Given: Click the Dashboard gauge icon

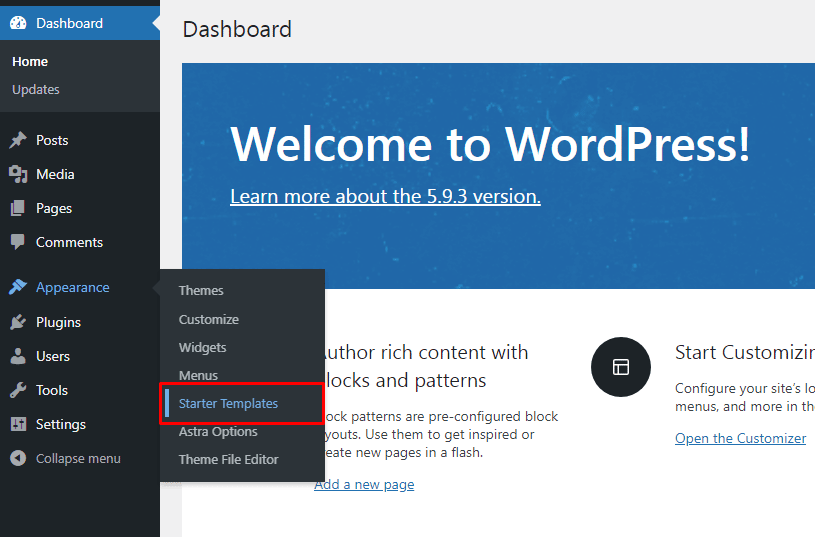Looking at the screenshot, I should click(x=18, y=23).
